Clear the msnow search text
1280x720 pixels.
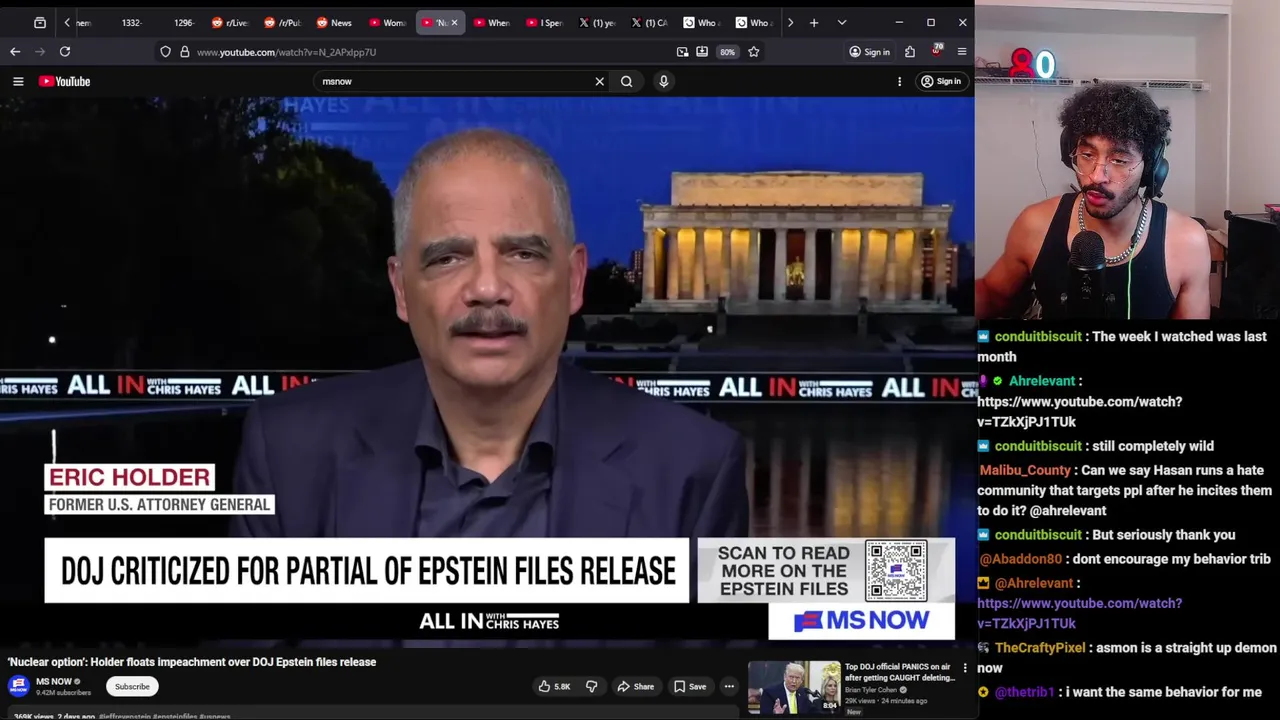coord(599,81)
